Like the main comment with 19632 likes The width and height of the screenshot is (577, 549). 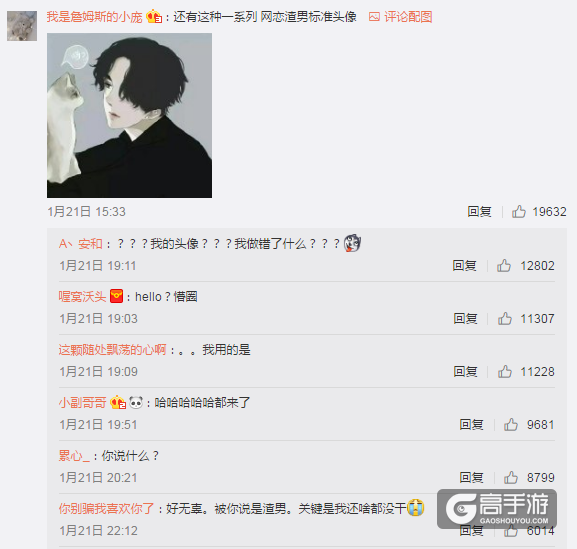[x=518, y=212]
